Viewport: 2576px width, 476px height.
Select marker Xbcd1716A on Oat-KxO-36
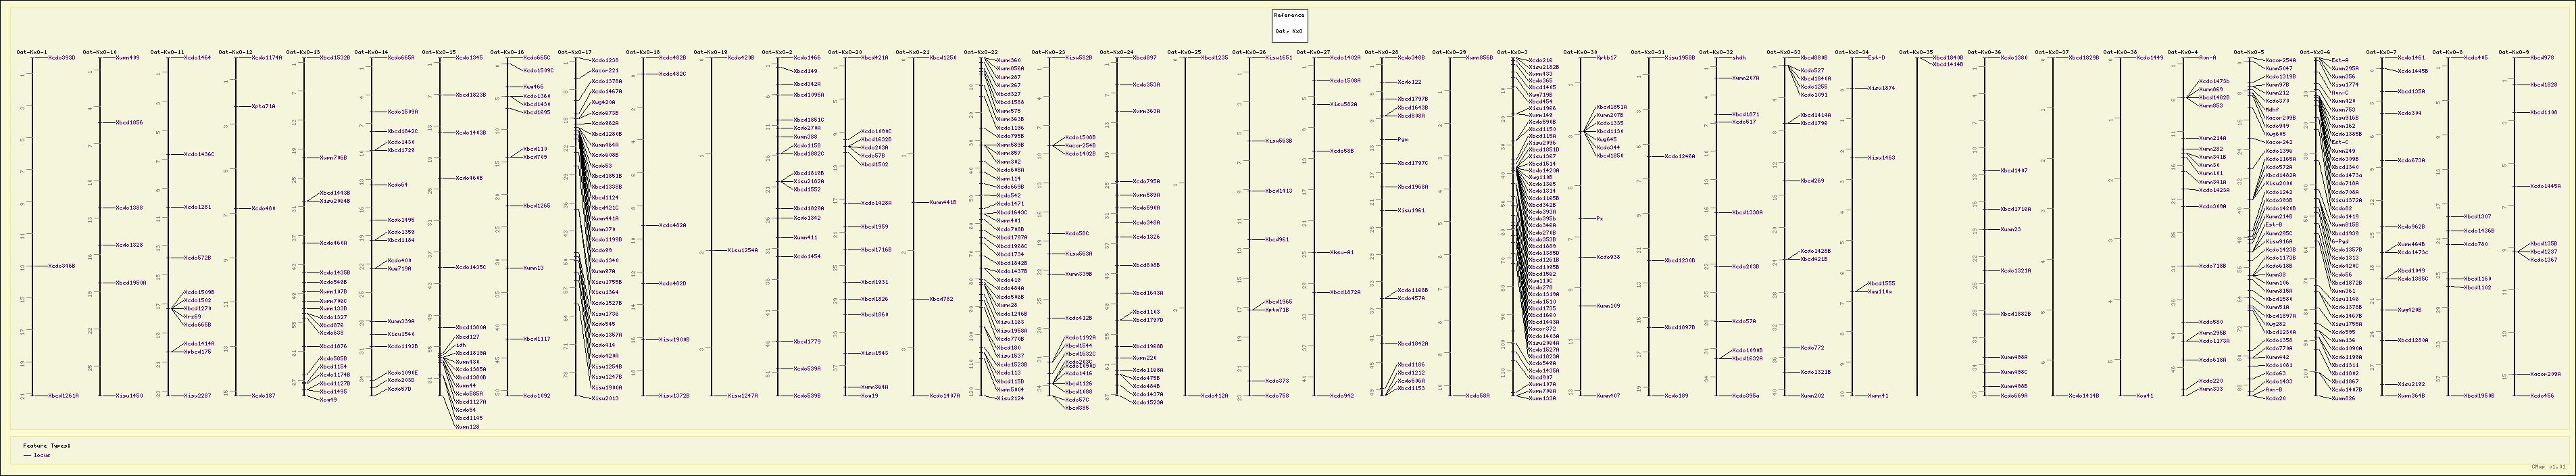pos(2016,209)
